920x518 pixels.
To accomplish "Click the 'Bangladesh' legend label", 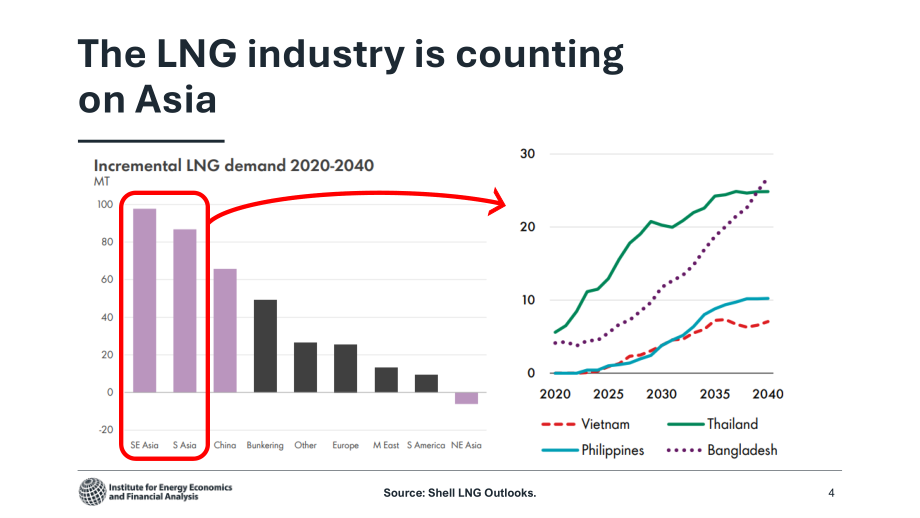I will click(x=742, y=451).
